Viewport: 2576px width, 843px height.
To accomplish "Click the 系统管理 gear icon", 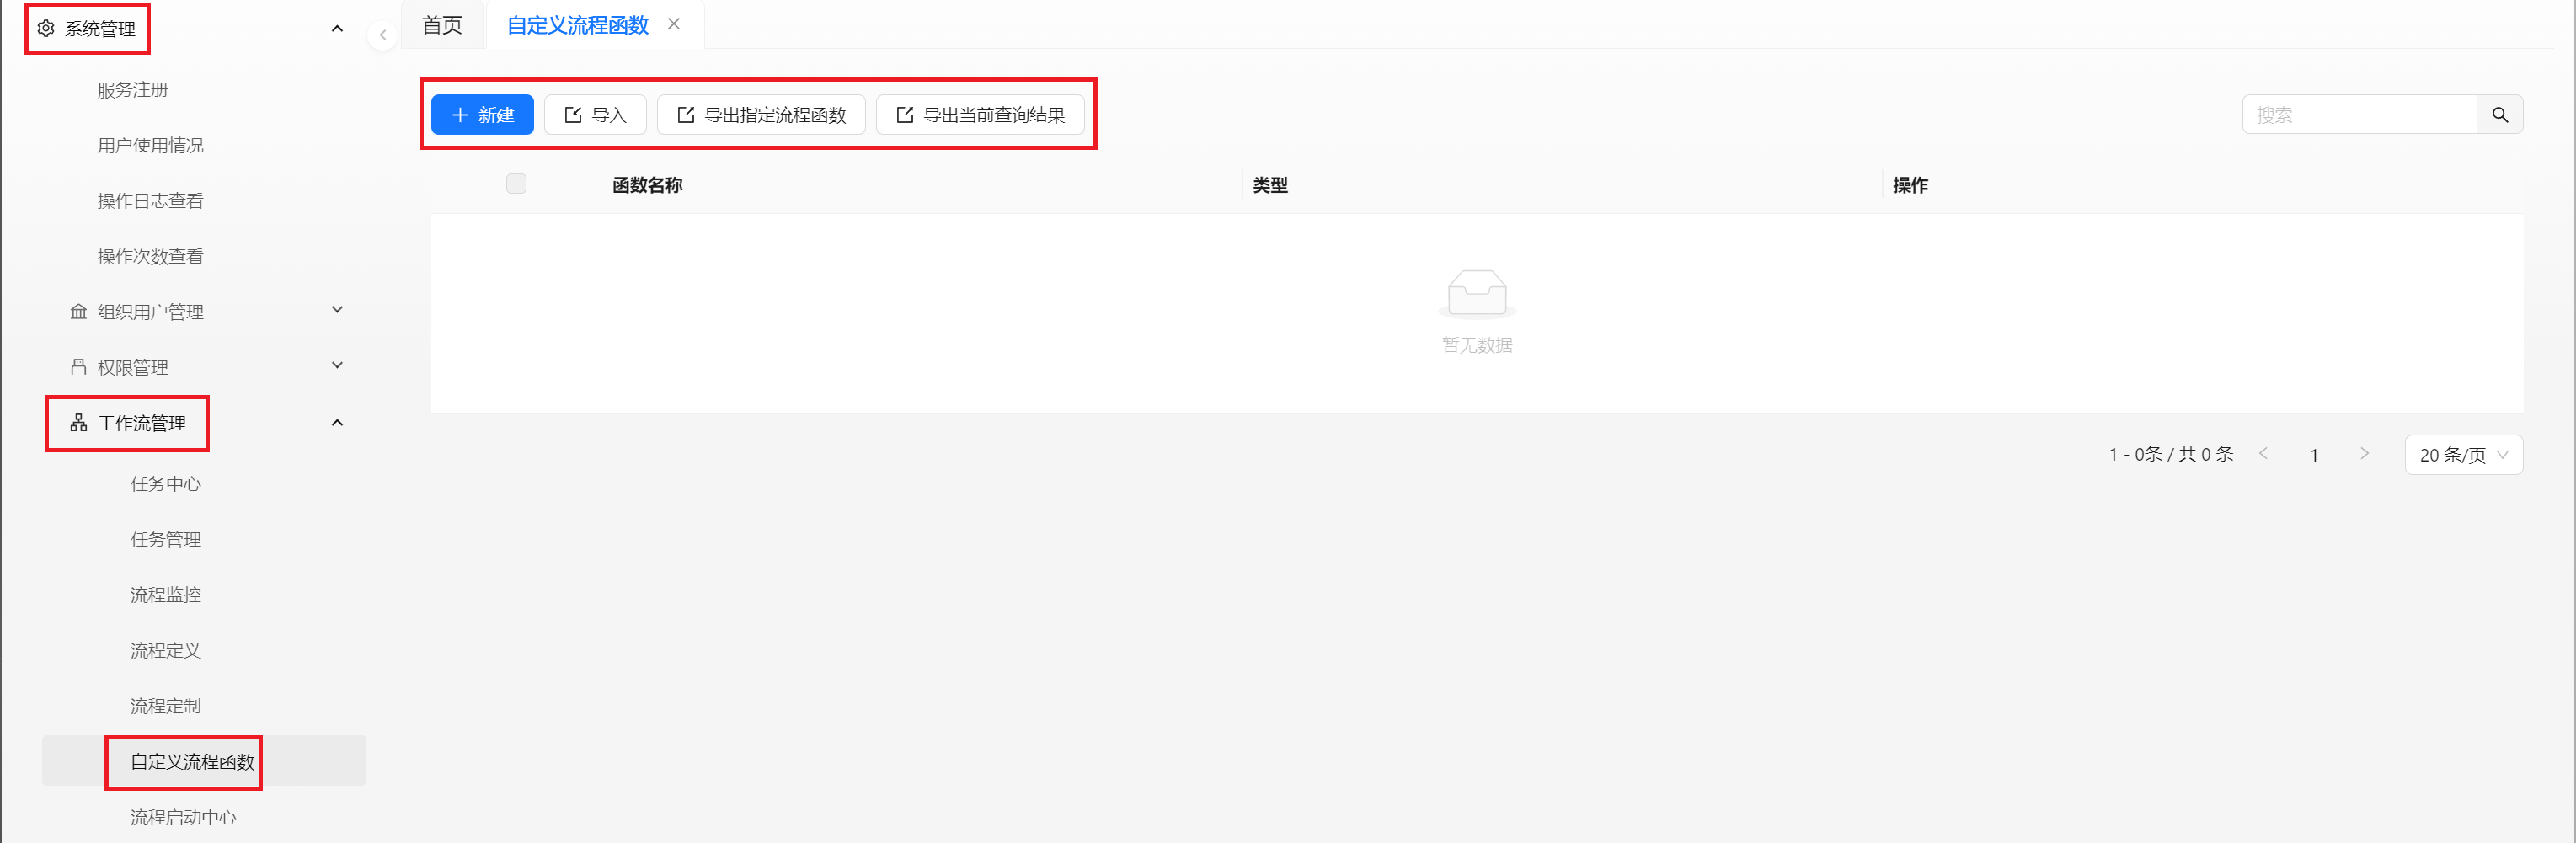I will pos(46,29).
